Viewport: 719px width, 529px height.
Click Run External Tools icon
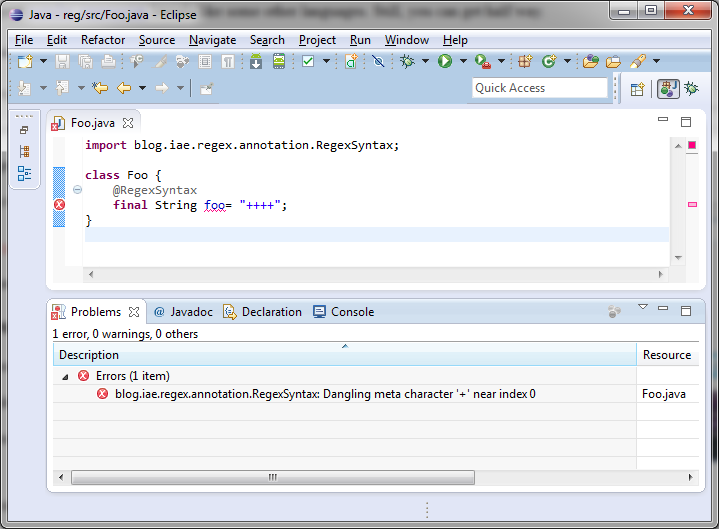pos(483,61)
